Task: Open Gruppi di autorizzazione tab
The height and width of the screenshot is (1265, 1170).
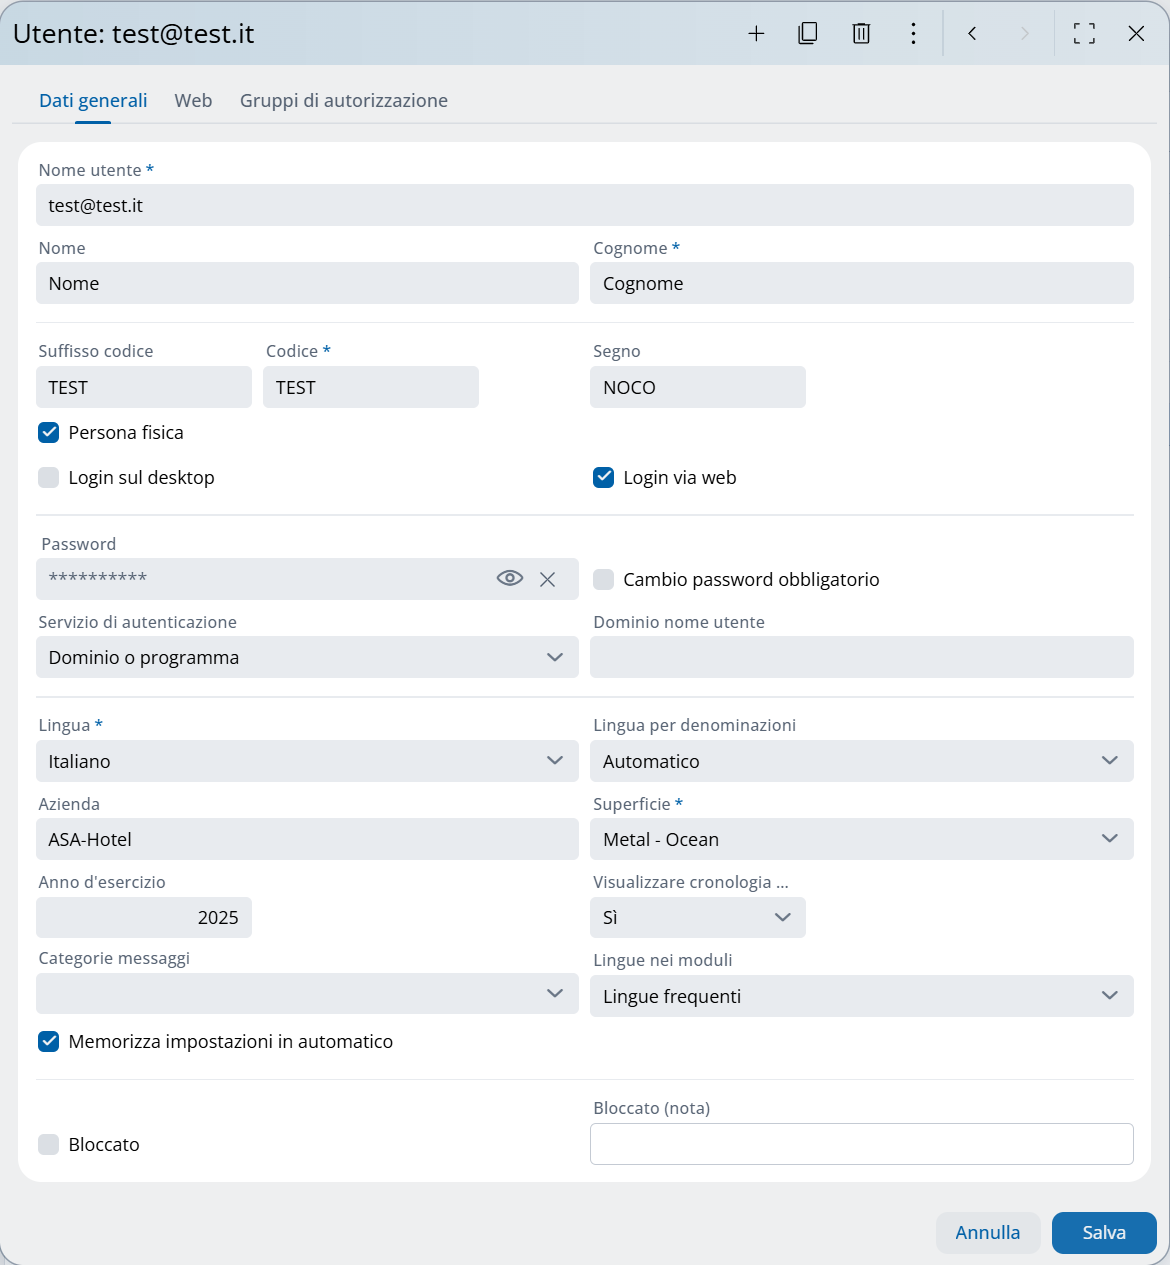Action: coord(344,101)
